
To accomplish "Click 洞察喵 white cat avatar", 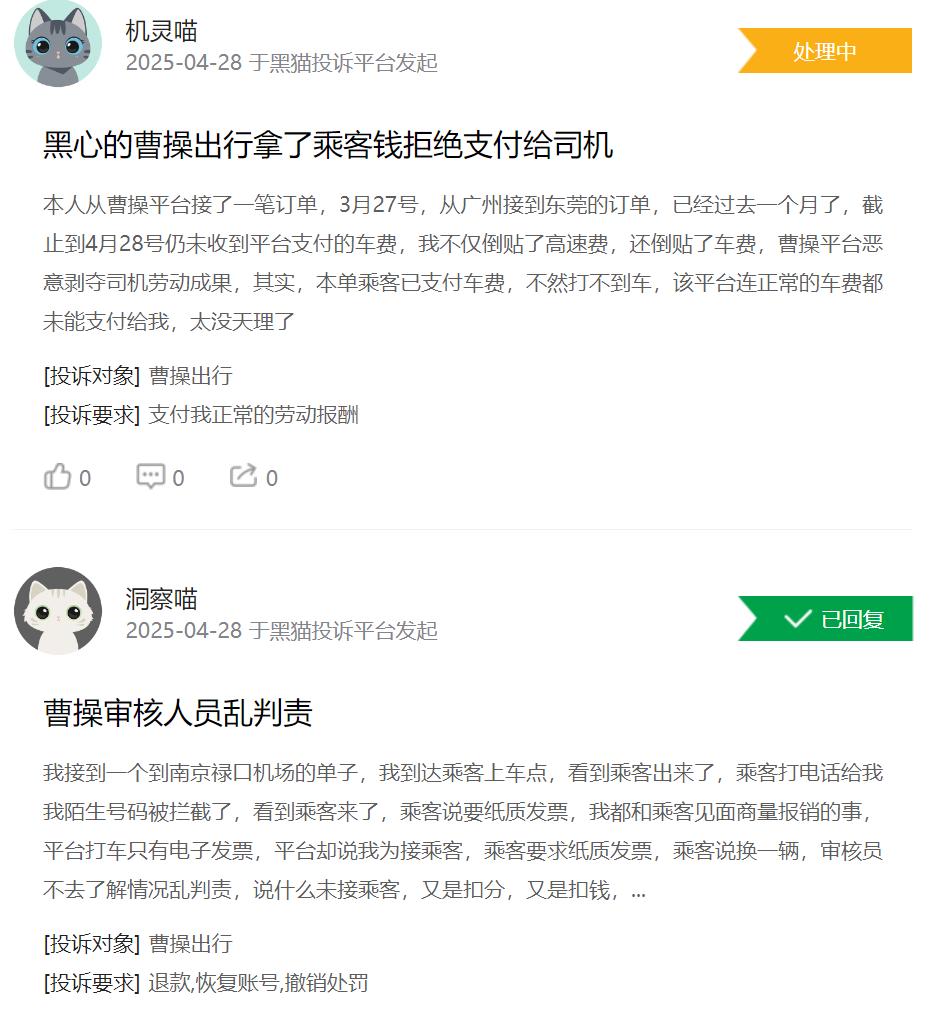I will (x=58, y=611).
